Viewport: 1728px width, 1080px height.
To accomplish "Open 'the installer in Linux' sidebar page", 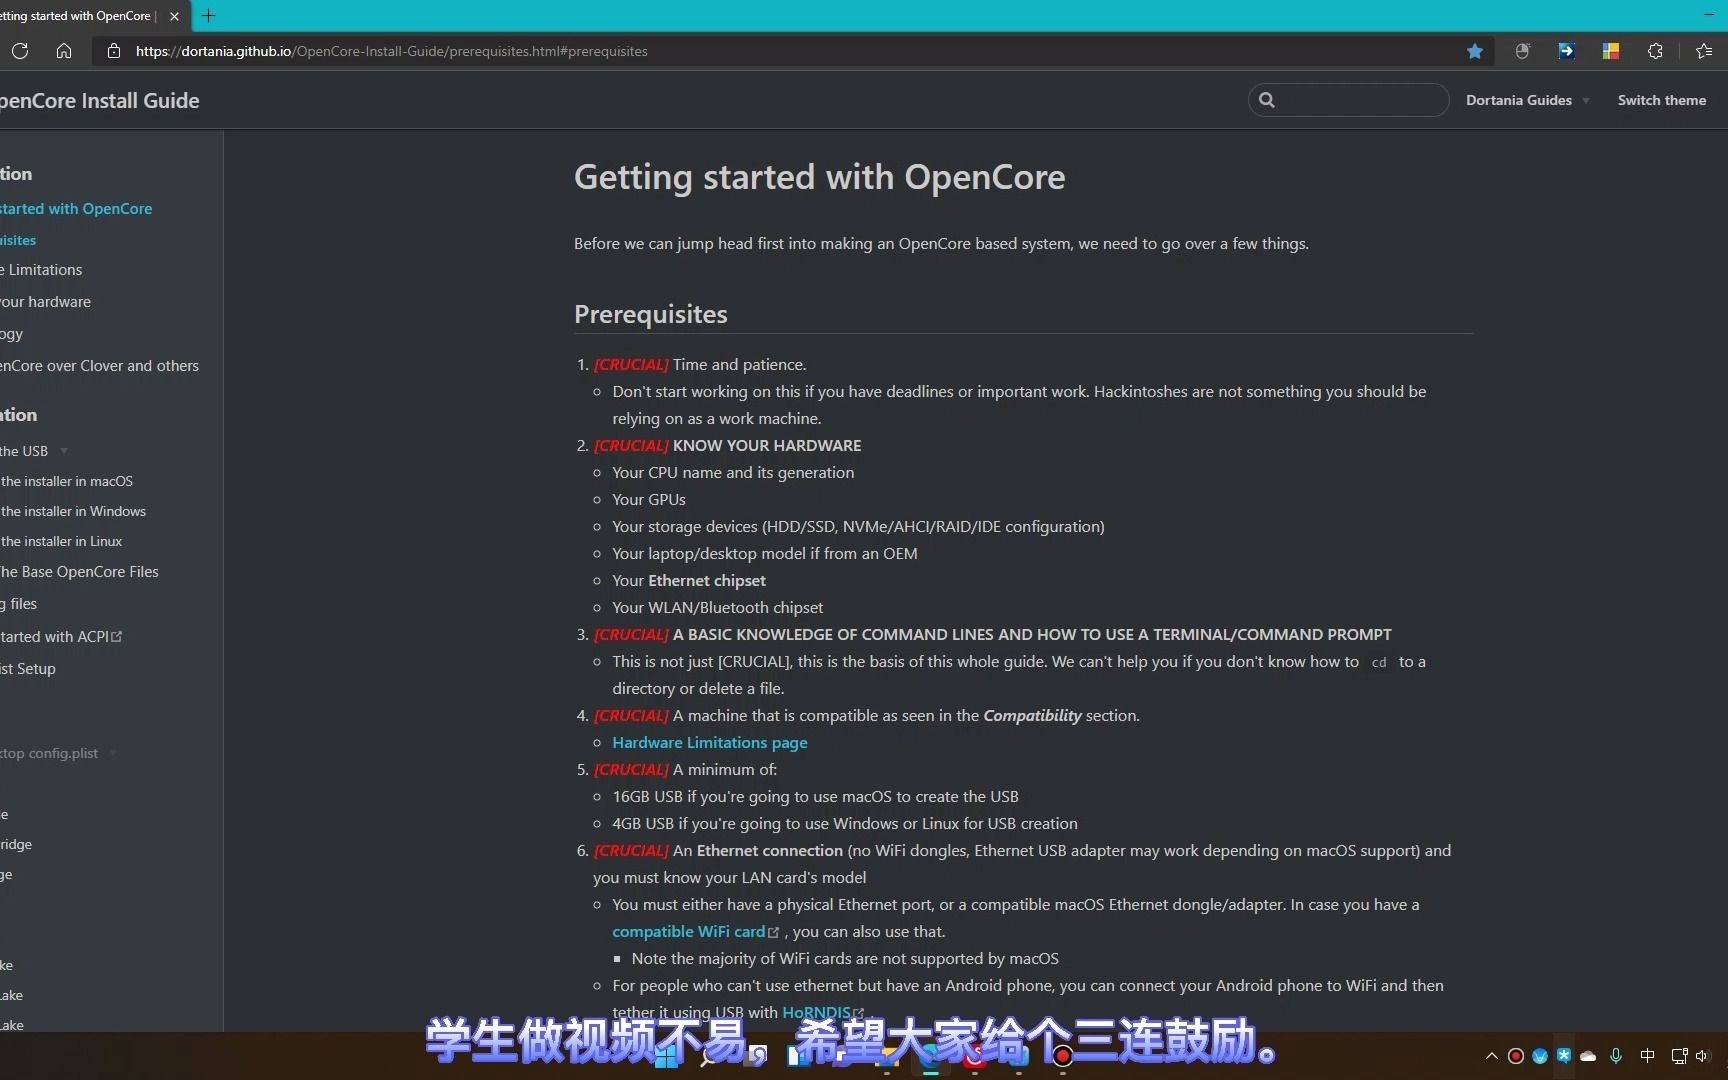I will click(61, 541).
